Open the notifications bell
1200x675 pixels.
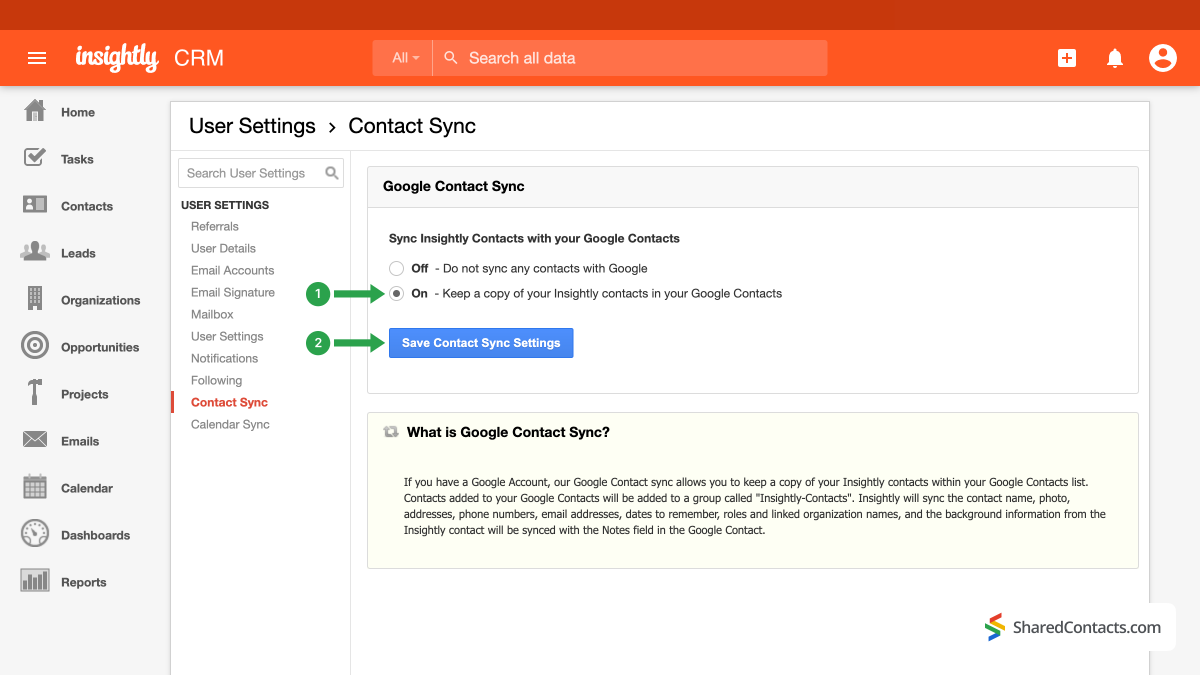coord(1115,58)
